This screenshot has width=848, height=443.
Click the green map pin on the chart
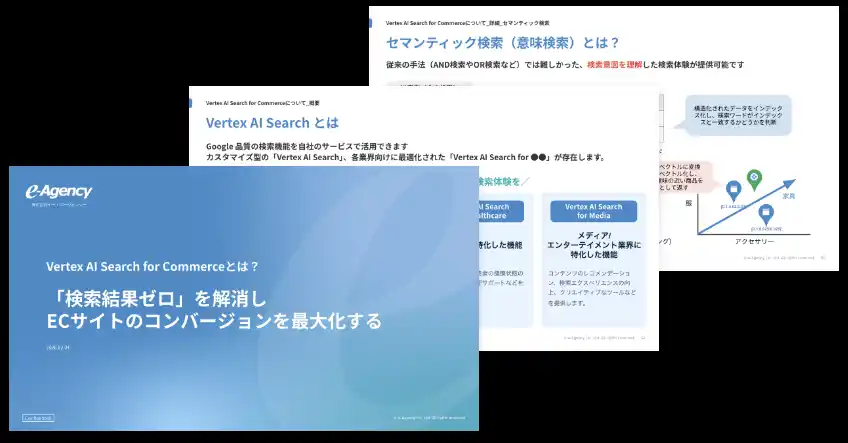pyautogui.click(x=754, y=180)
